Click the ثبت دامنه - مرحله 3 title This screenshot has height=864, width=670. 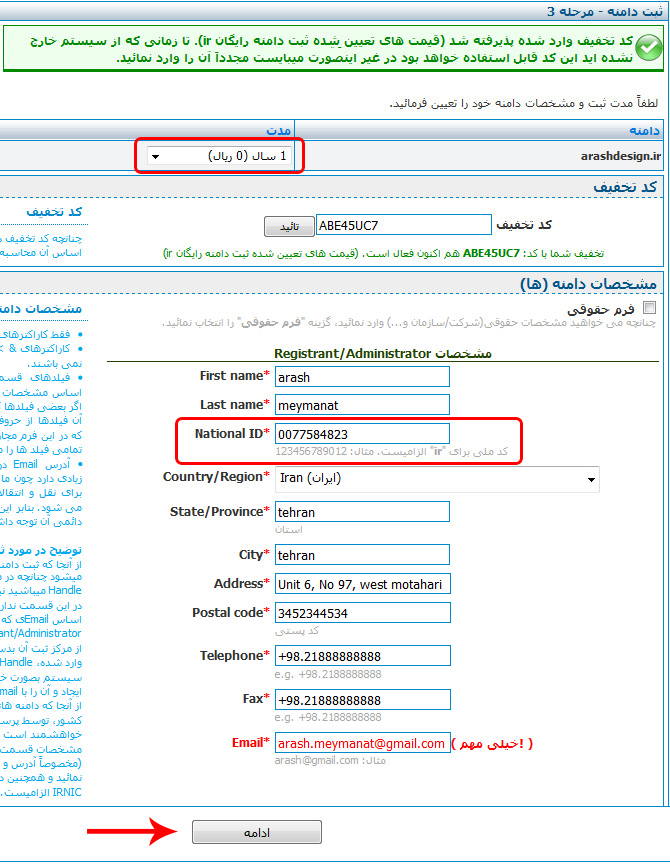[x=604, y=11]
